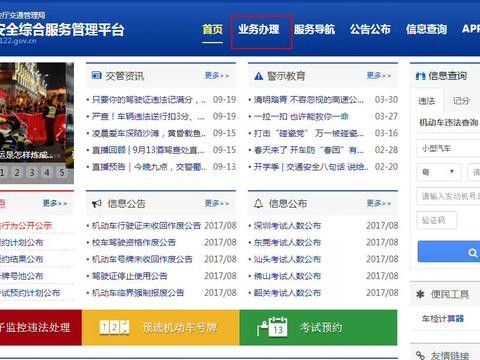Focus the engine number input field
The width and height of the screenshot is (480, 360).
(448, 197)
